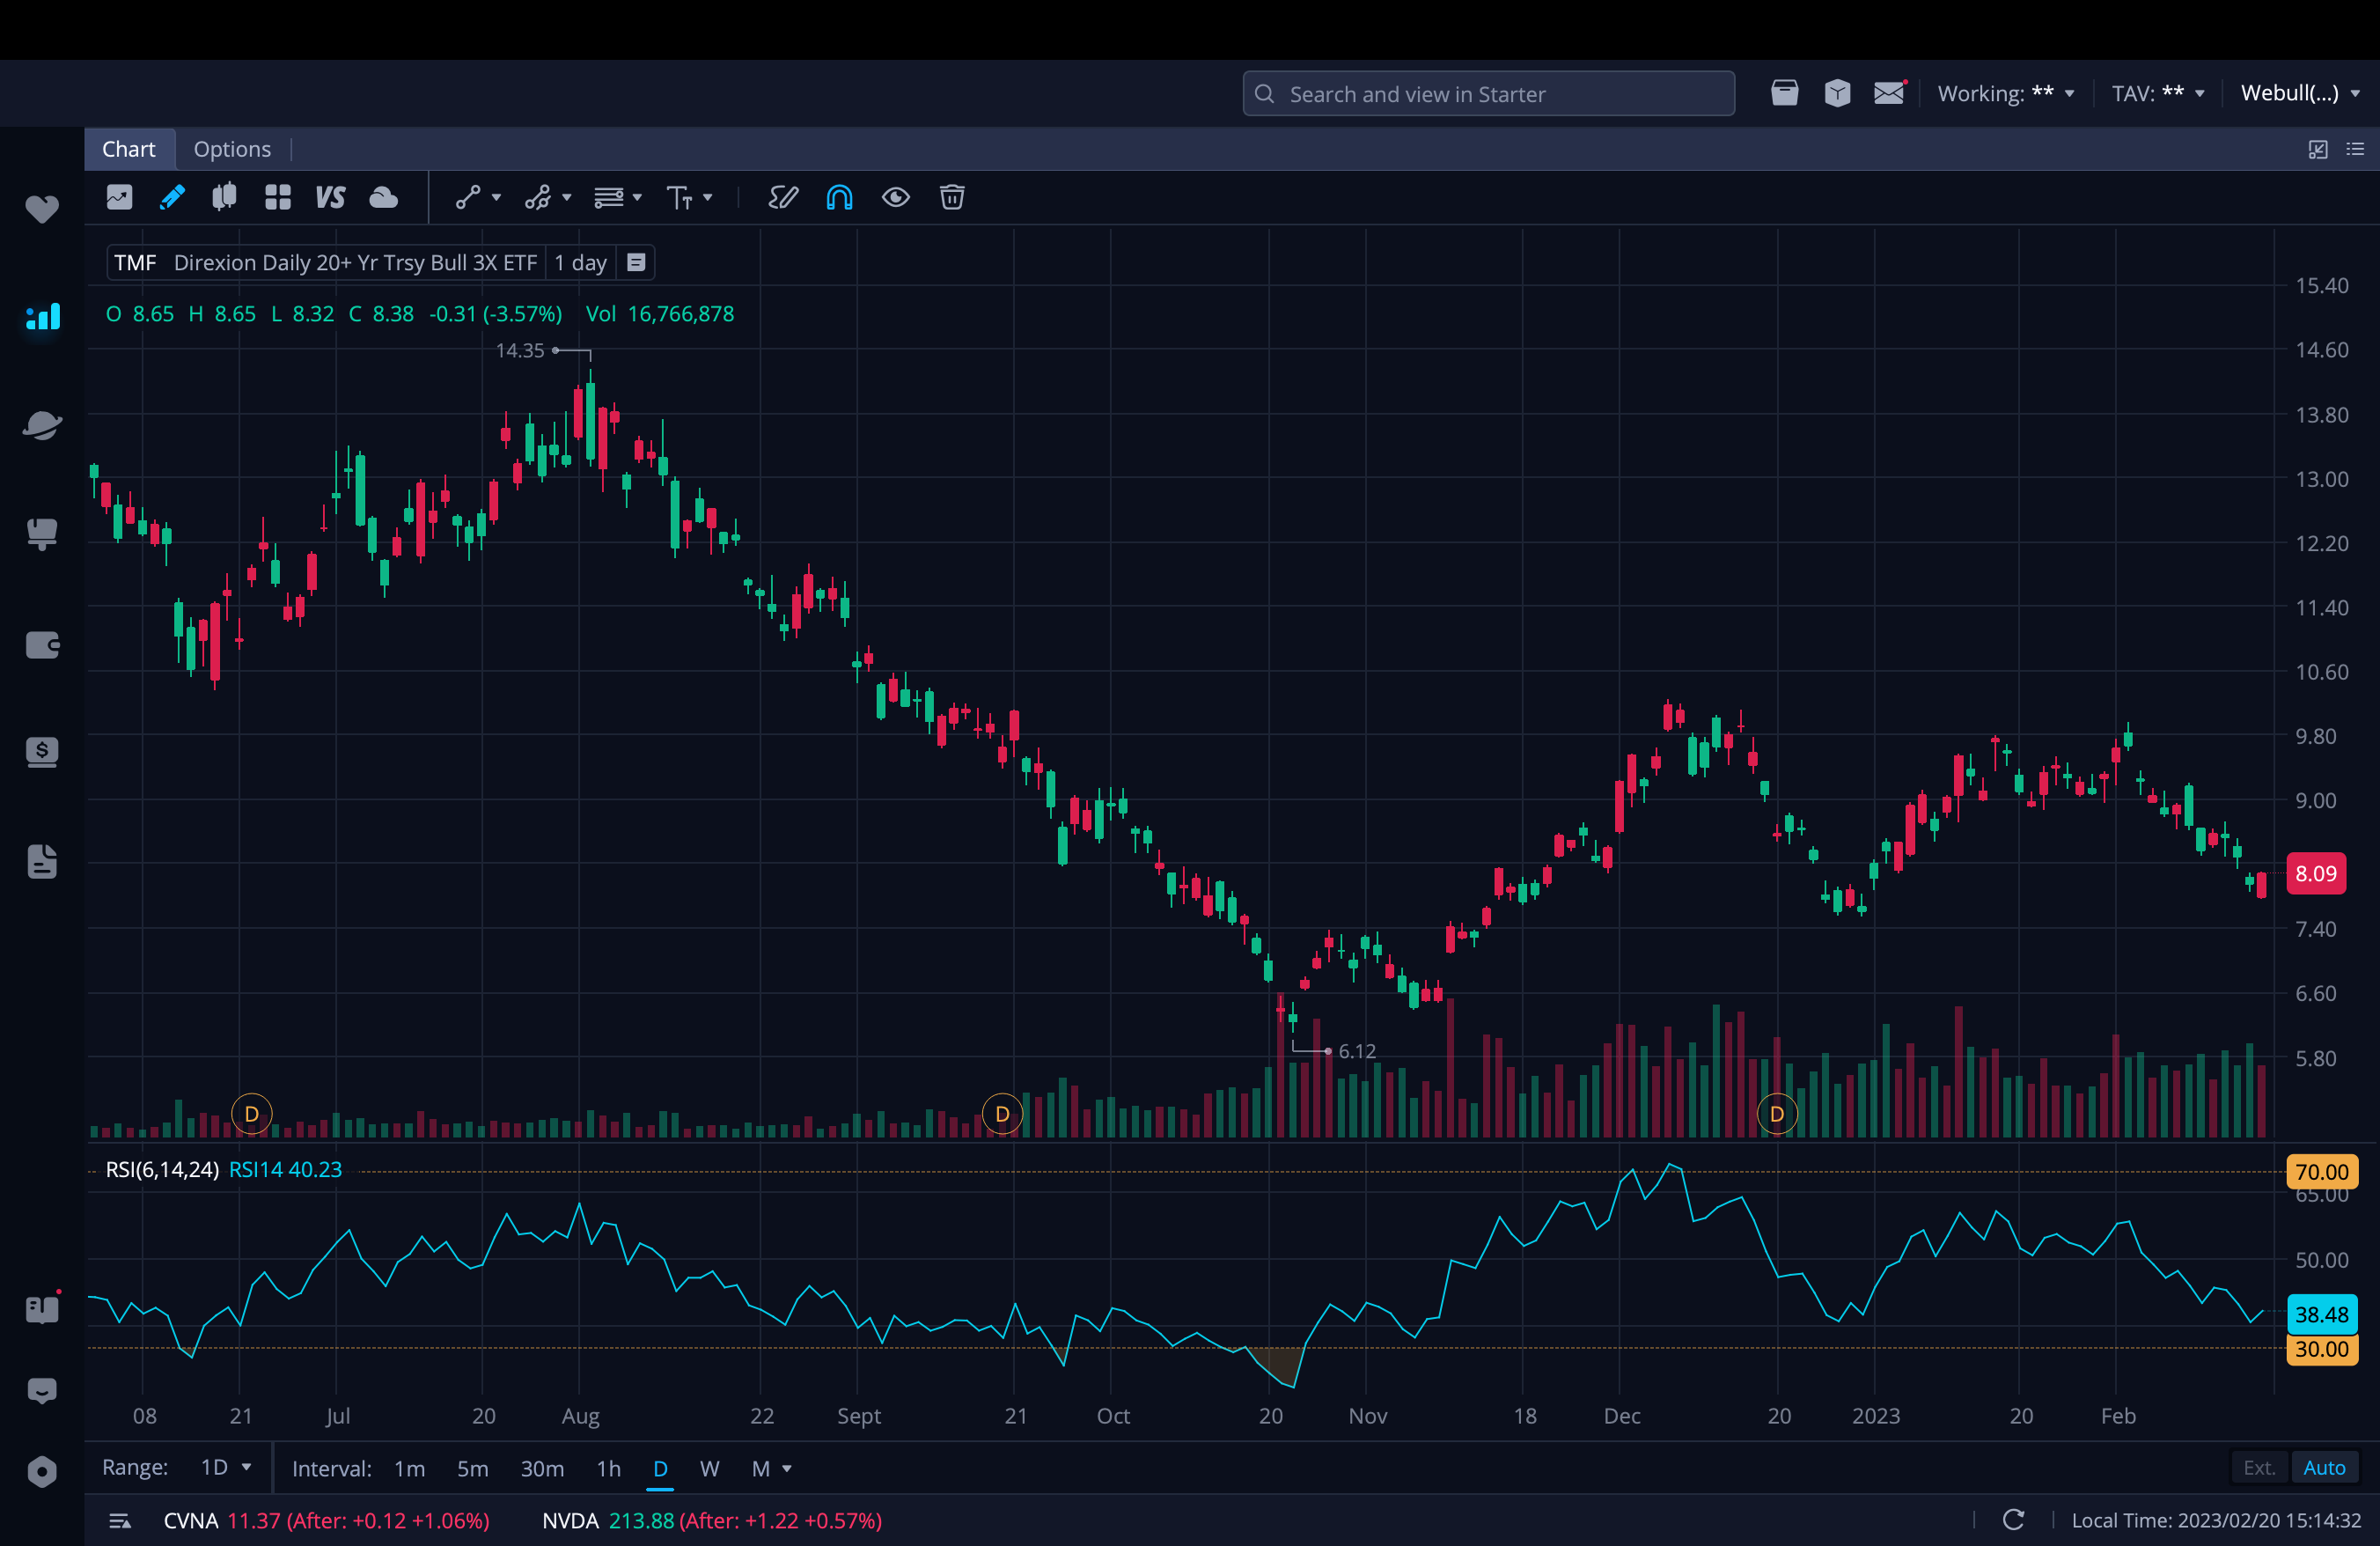Open the watchlist heart icon in sidebar
2380x1546 pixels.
tap(42, 209)
